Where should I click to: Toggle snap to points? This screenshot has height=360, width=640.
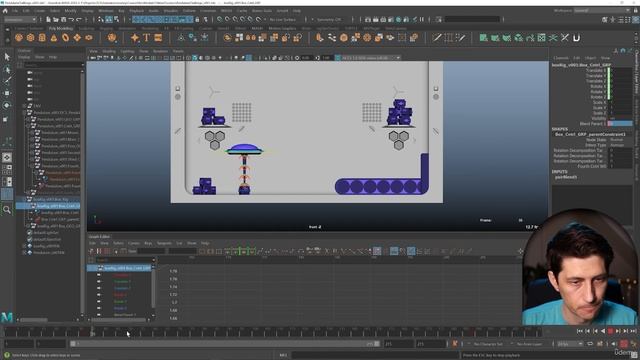click(236, 19)
